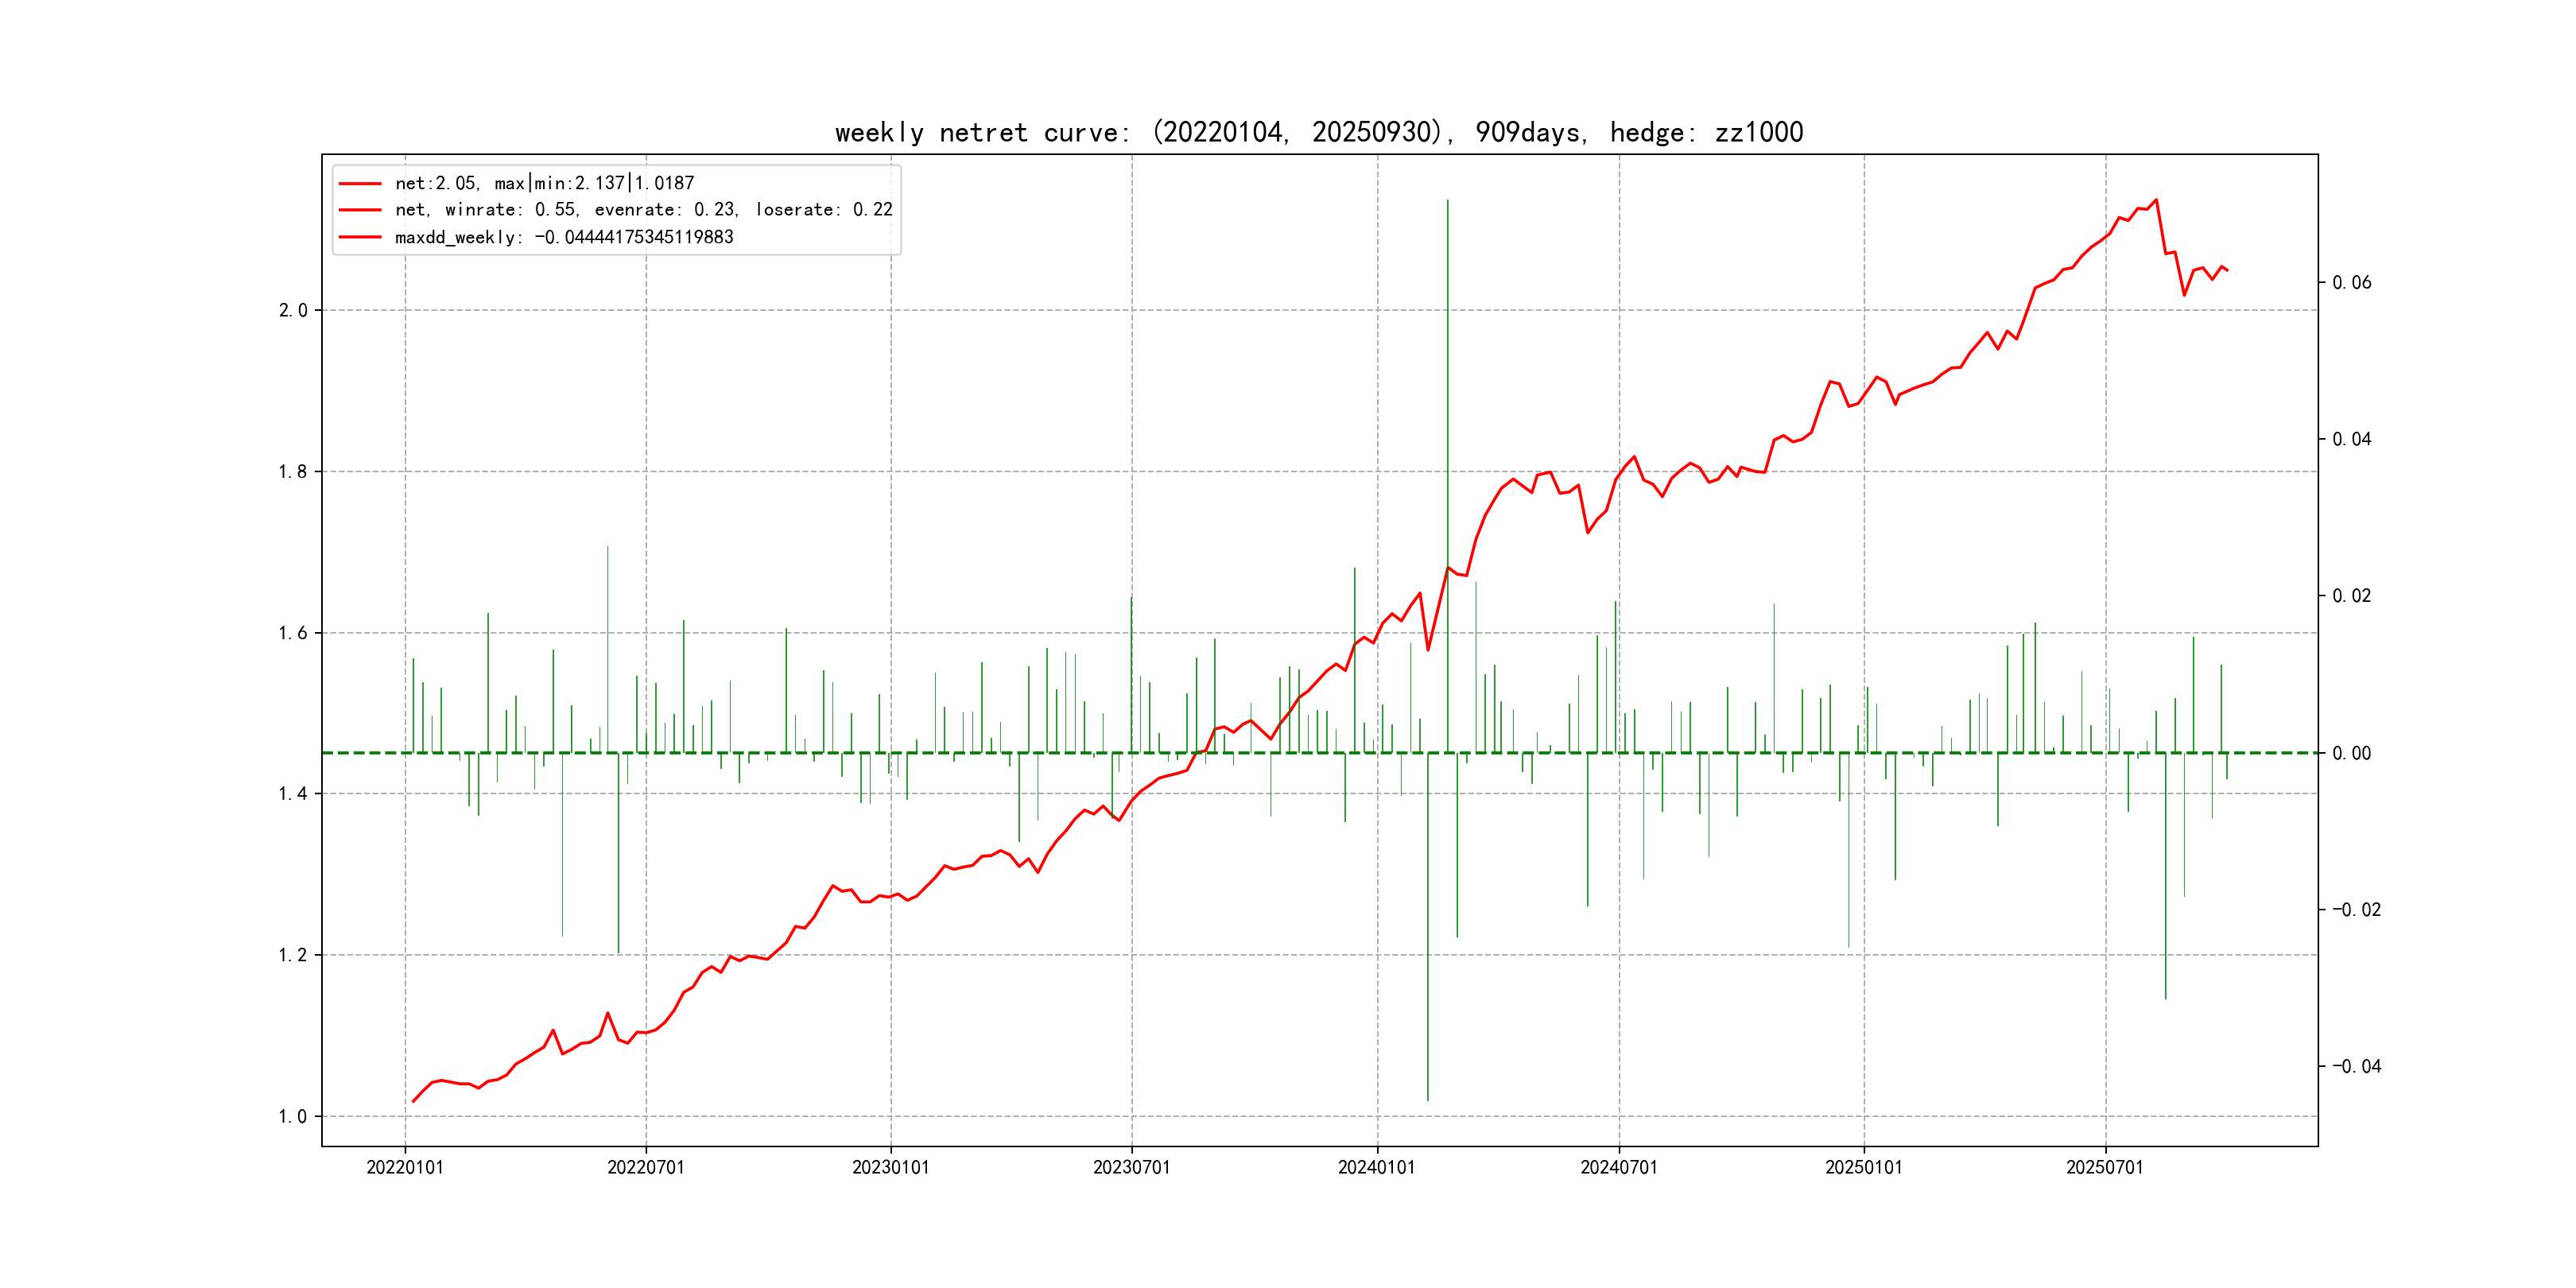Click the red line swatch beside net:2.05 legend entry
The image size is (2576, 1288).
click(x=360, y=184)
